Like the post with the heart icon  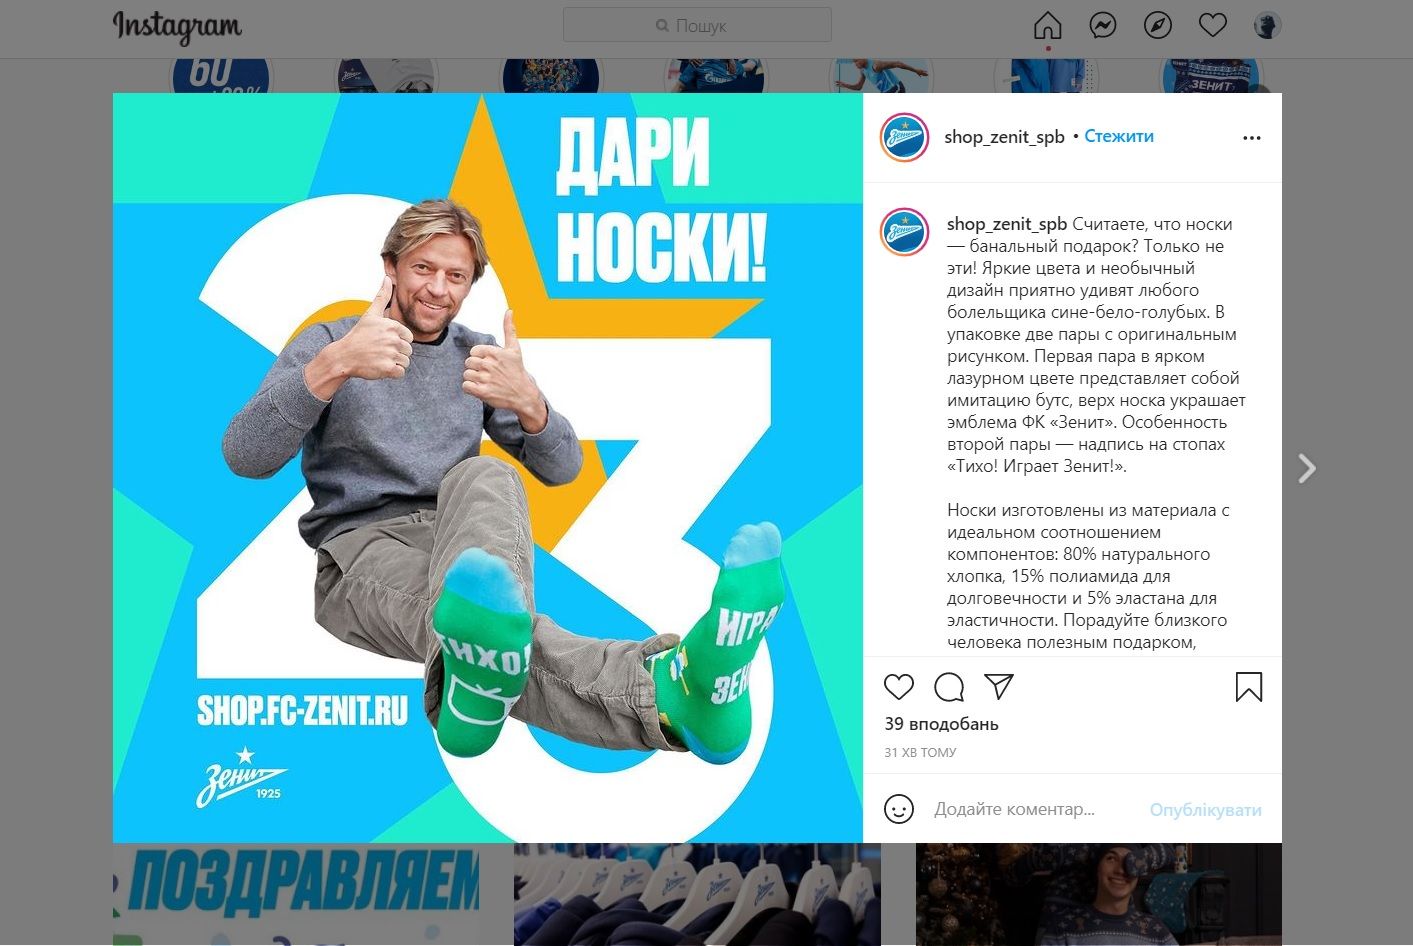click(x=899, y=687)
